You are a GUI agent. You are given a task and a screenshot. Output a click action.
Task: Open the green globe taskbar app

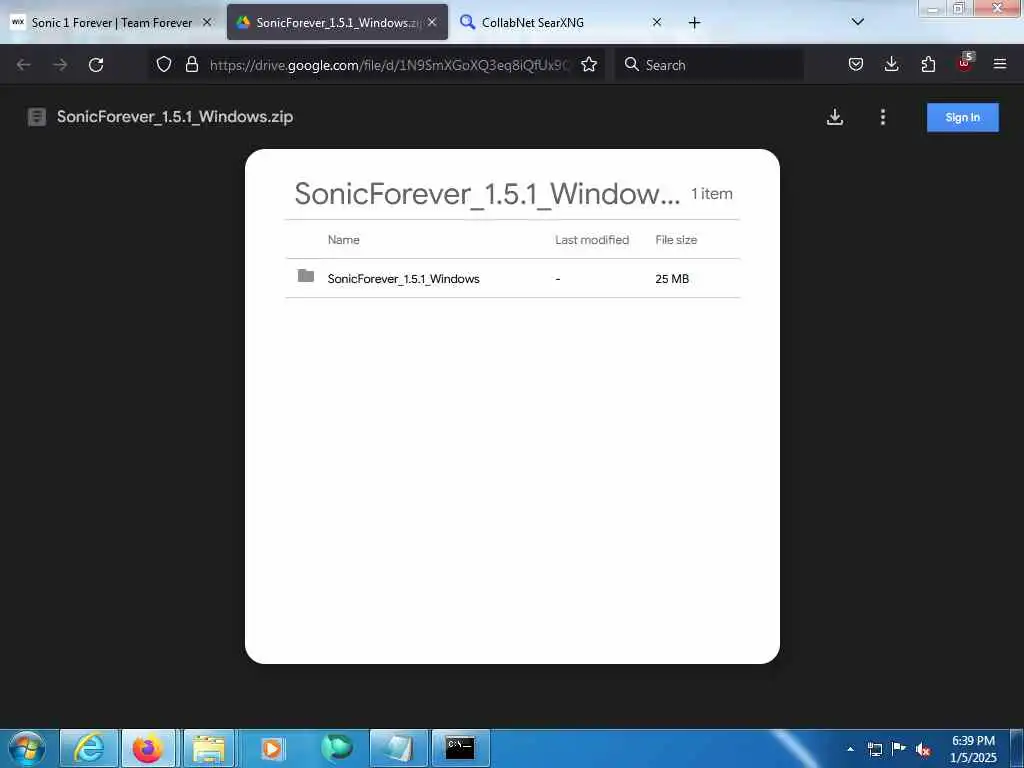pyautogui.click(x=336, y=748)
